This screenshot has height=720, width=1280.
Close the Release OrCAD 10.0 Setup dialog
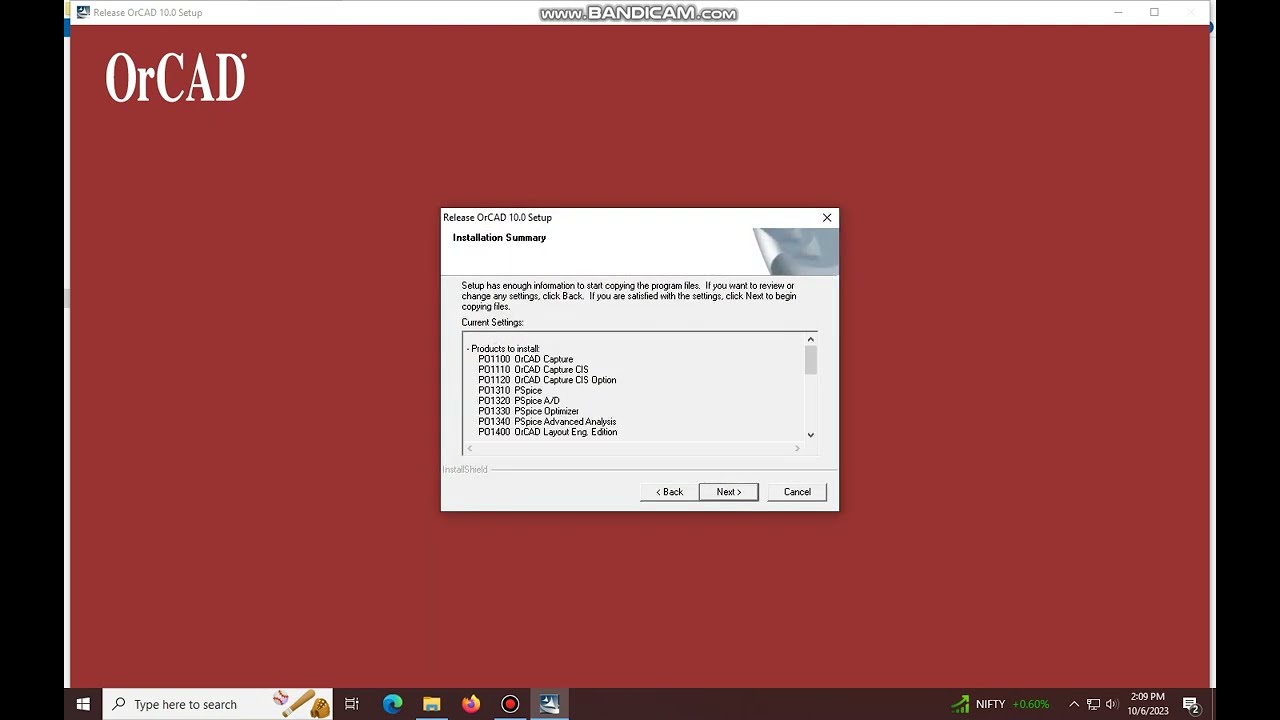point(827,217)
